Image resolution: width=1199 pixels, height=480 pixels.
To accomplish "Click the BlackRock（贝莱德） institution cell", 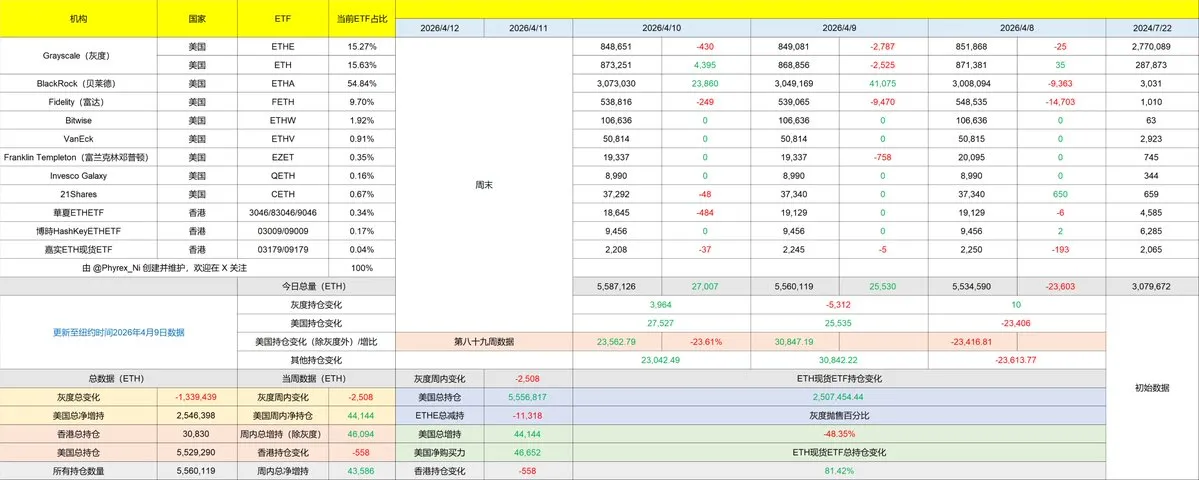I will (x=78, y=83).
